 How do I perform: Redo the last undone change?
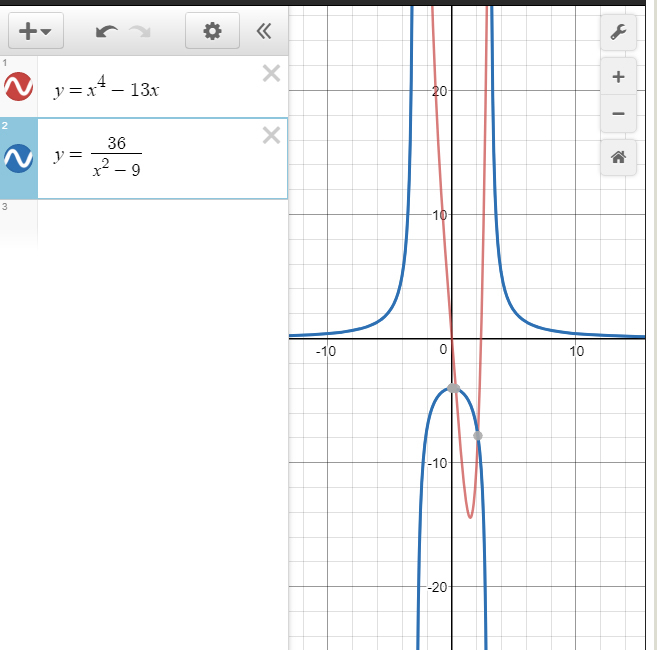140,31
